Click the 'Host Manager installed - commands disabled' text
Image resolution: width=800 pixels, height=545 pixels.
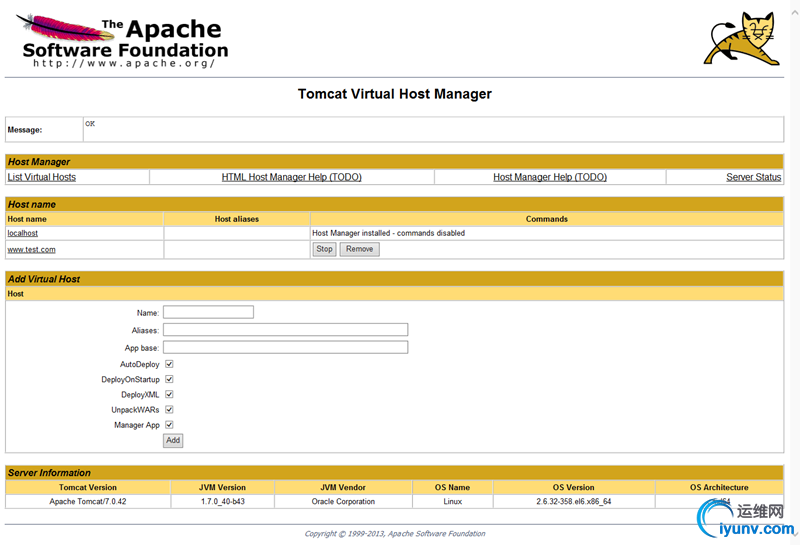(388, 233)
